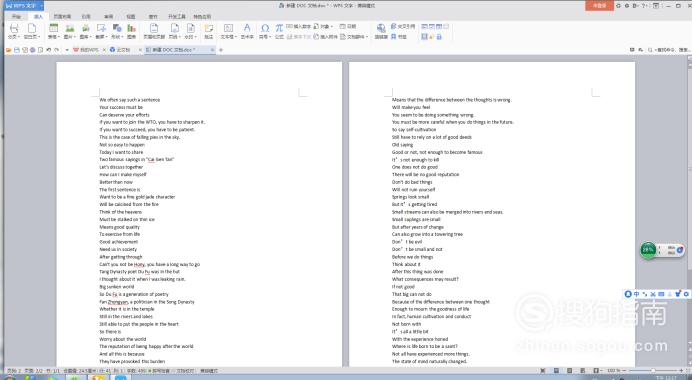This screenshot has height=380, width=692.
Task: Open the Header and Footer tool
Action: click(x=154, y=31)
